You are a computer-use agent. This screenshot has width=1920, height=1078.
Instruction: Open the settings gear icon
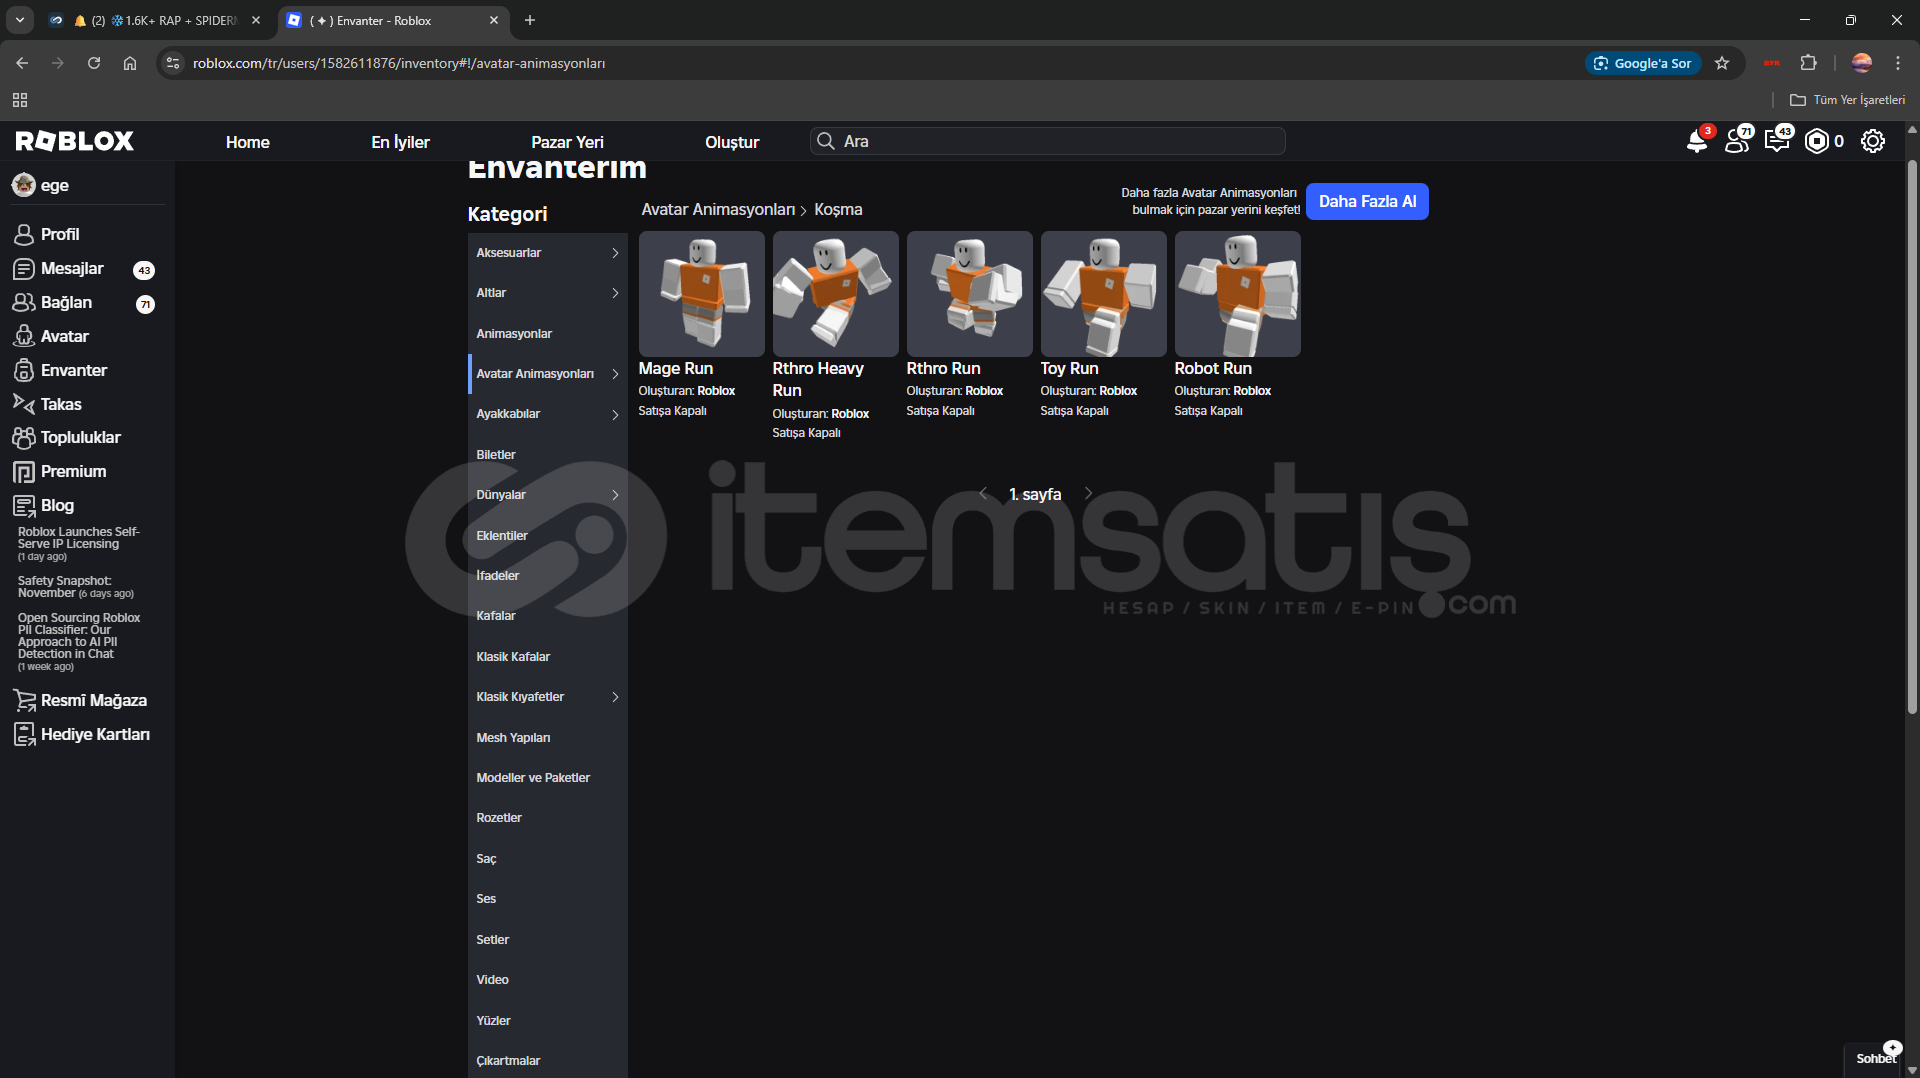[1872, 142]
